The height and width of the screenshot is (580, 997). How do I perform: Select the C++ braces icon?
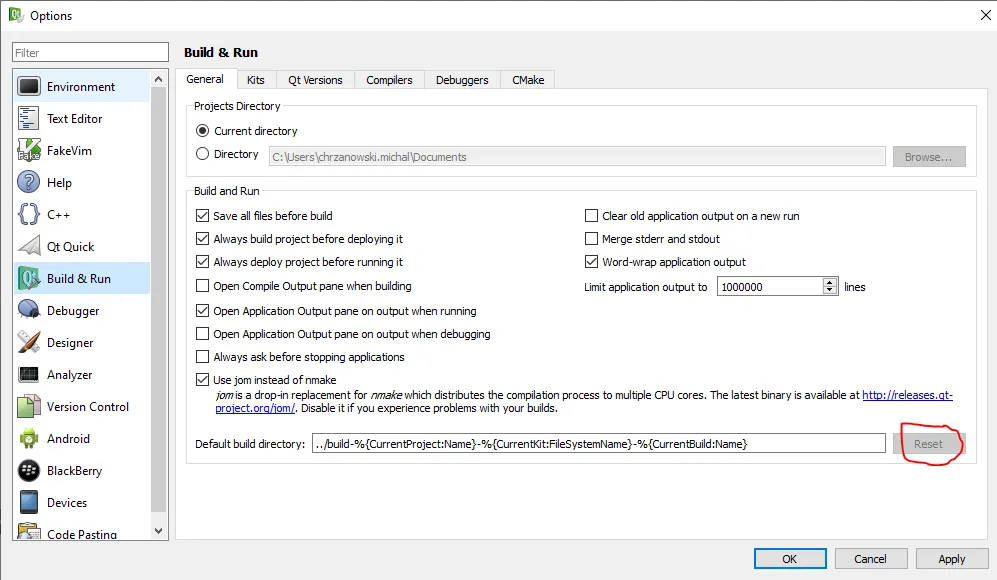point(29,214)
